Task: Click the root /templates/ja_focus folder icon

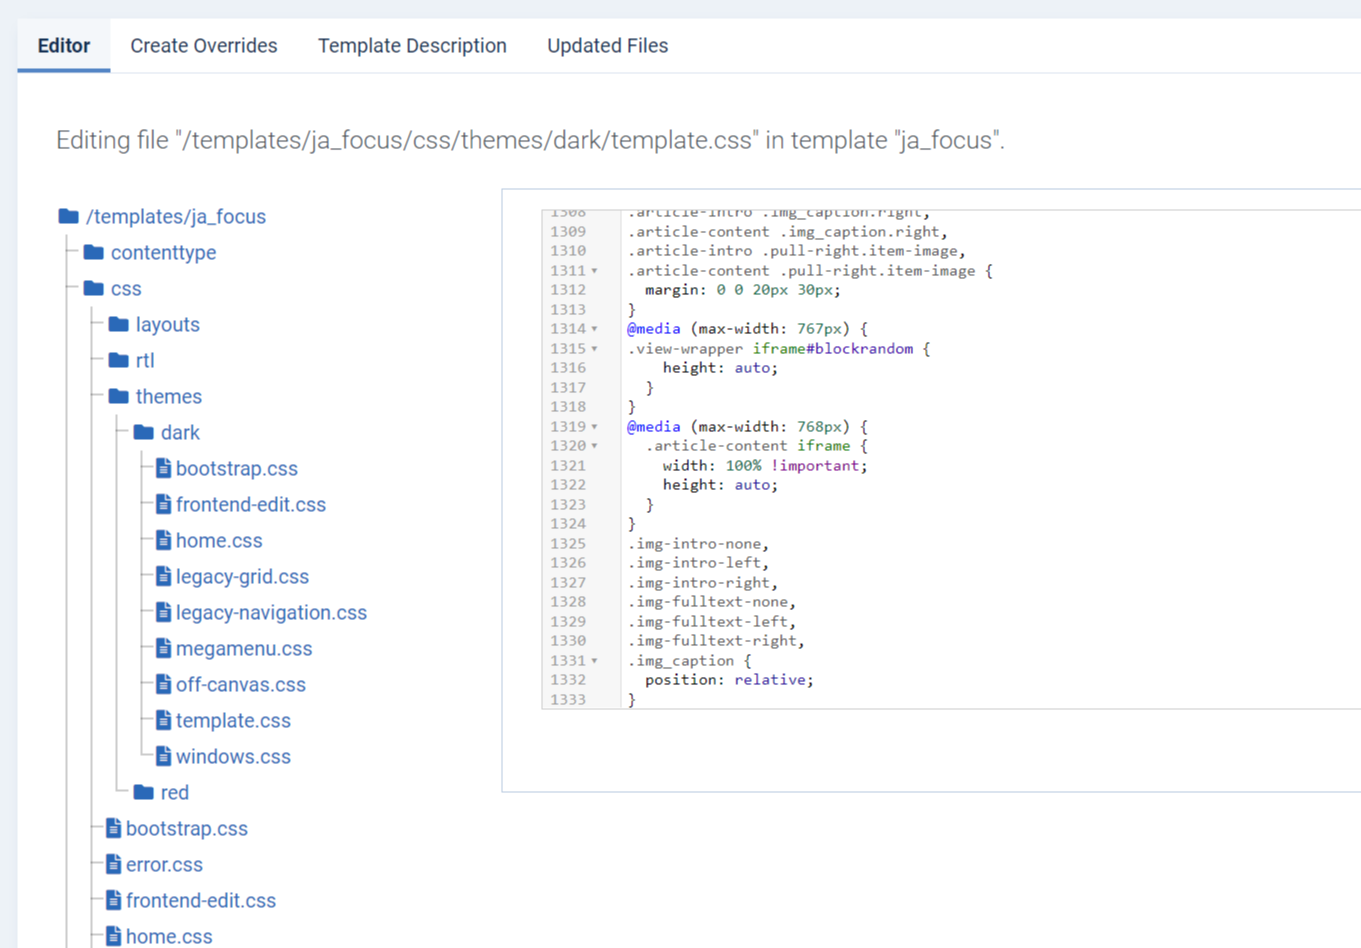Action: pyautogui.click(x=69, y=216)
